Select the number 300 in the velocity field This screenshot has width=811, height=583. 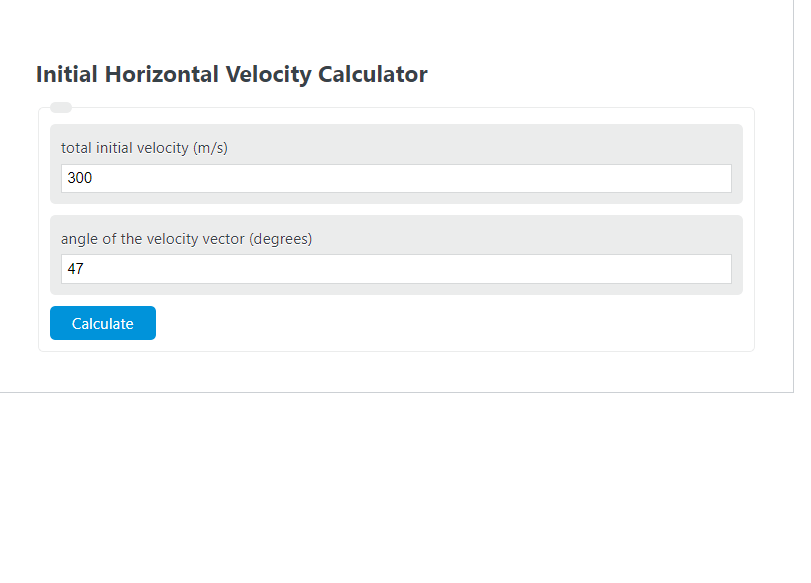(79, 178)
